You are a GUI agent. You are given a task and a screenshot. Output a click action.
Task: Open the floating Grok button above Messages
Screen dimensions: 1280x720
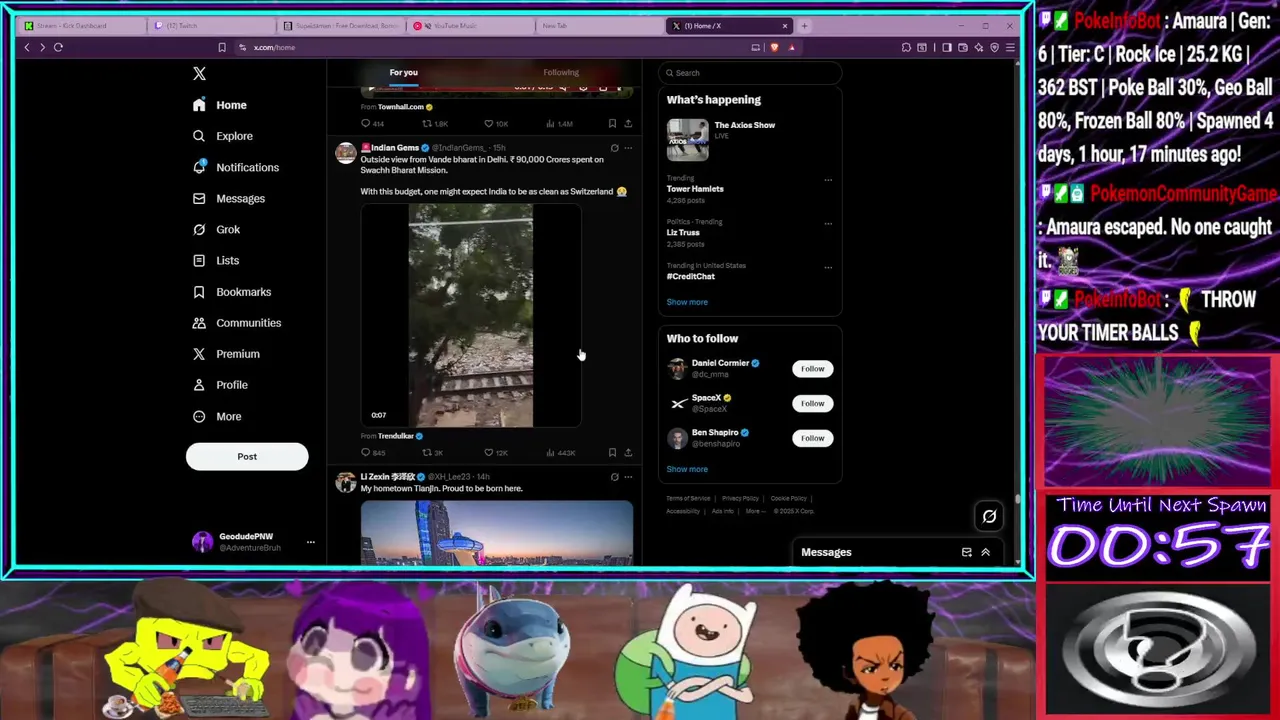click(x=989, y=516)
